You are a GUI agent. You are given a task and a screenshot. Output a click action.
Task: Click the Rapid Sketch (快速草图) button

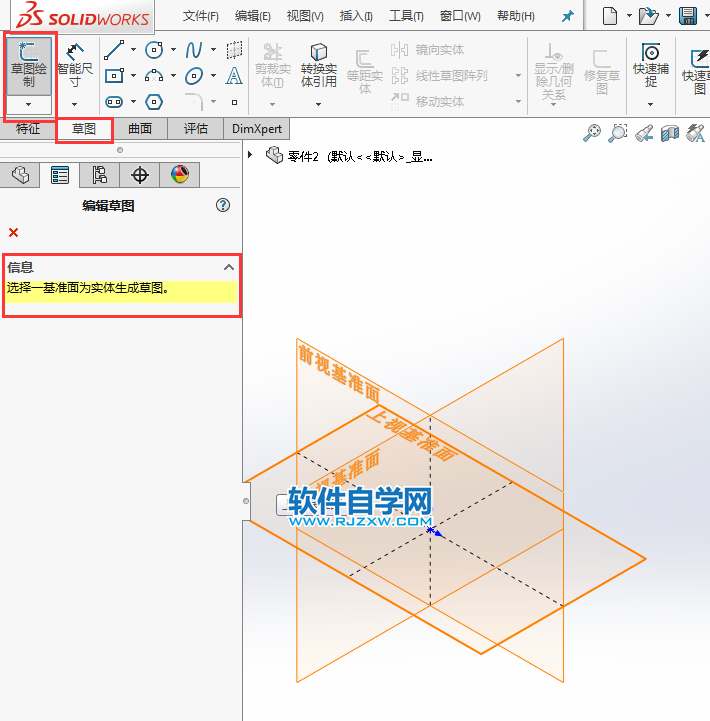click(698, 71)
